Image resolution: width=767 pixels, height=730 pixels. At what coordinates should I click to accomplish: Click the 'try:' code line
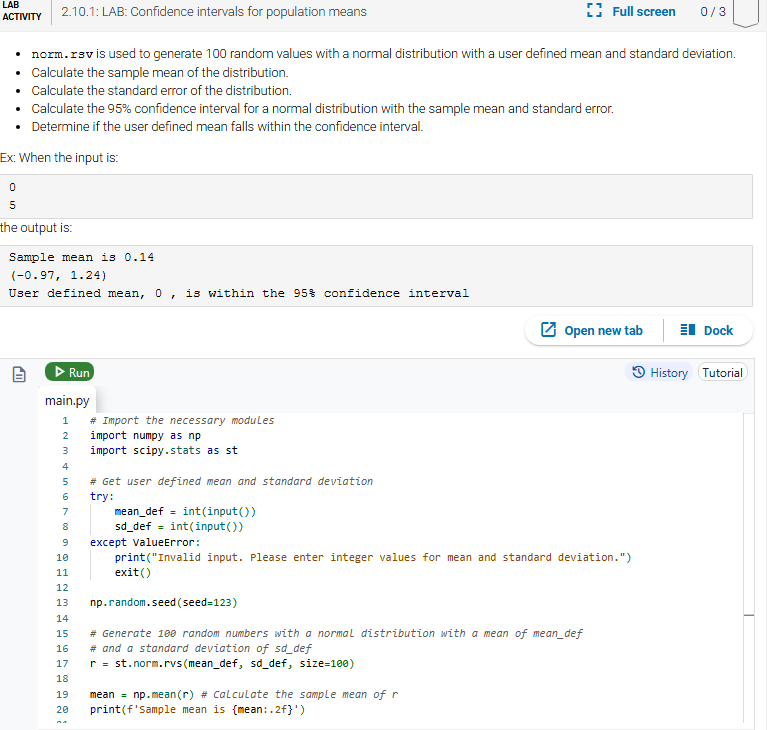[102, 497]
